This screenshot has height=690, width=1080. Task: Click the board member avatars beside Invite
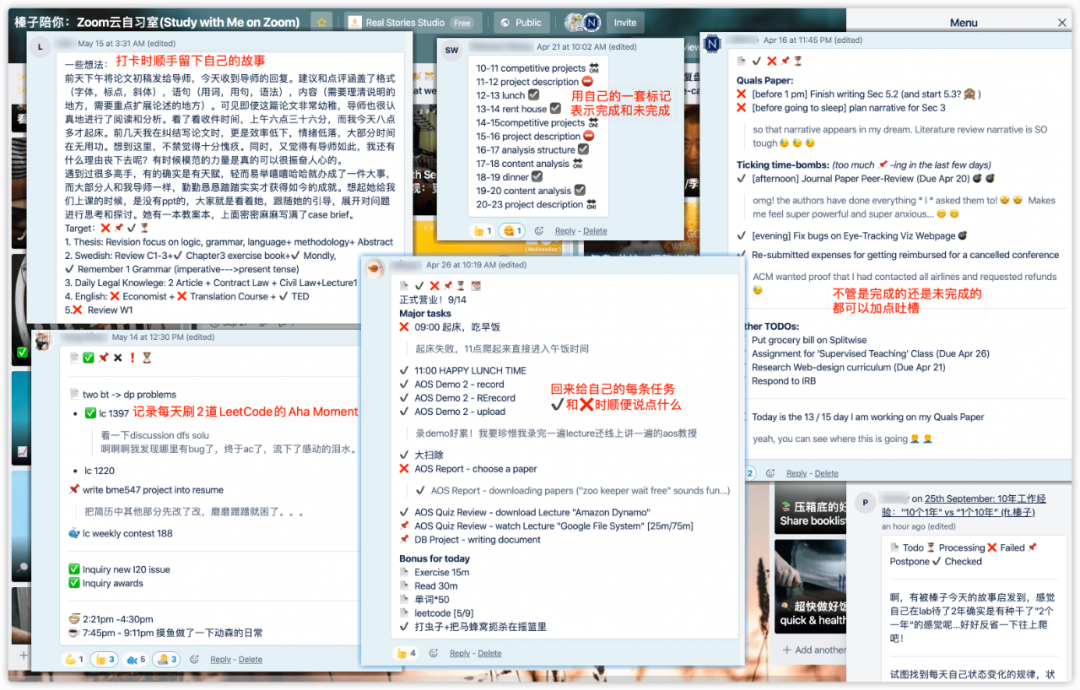click(x=582, y=22)
